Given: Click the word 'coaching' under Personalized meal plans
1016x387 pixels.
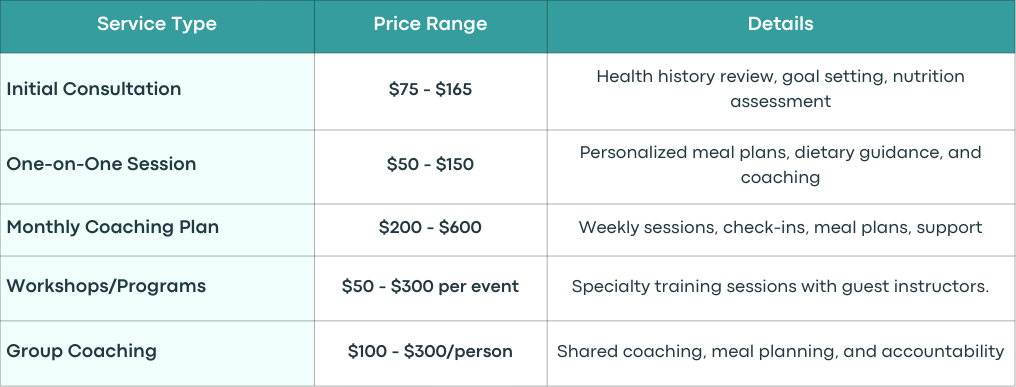Looking at the screenshot, I should [780, 178].
